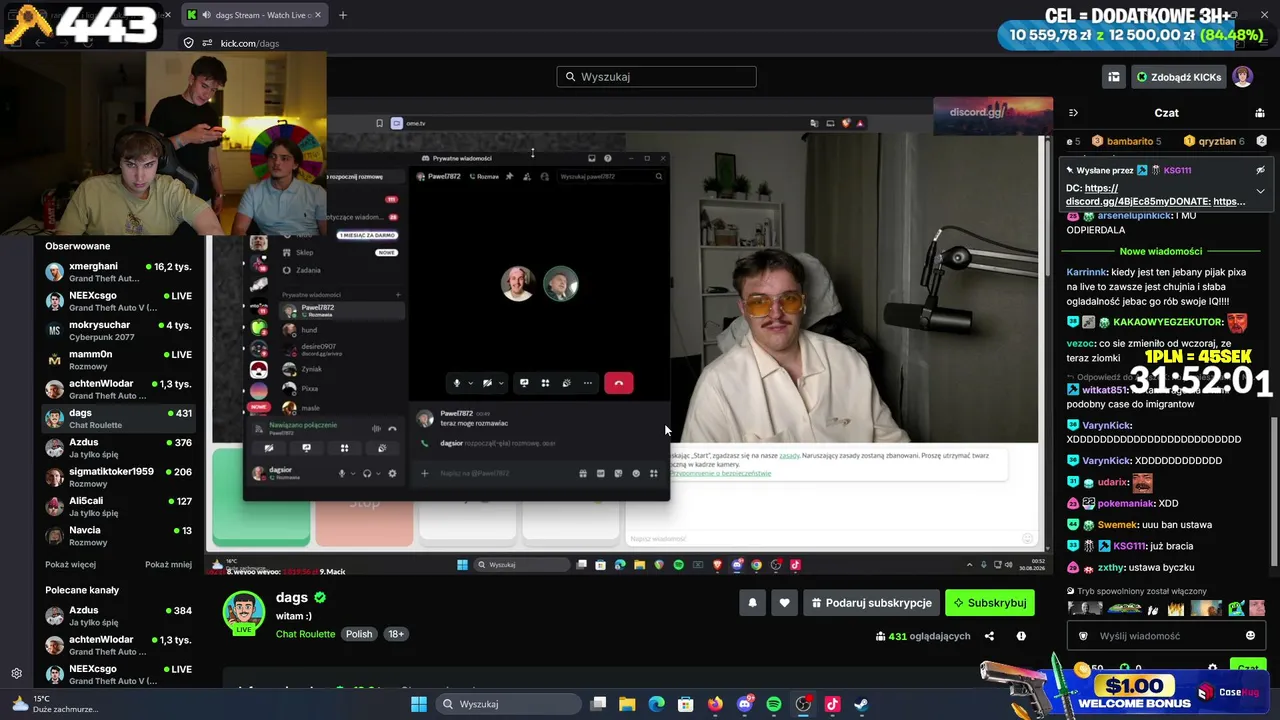The width and height of the screenshot is (1280, 720).
Task: Expand the pinned message from KSG111
Action: 1260,191
